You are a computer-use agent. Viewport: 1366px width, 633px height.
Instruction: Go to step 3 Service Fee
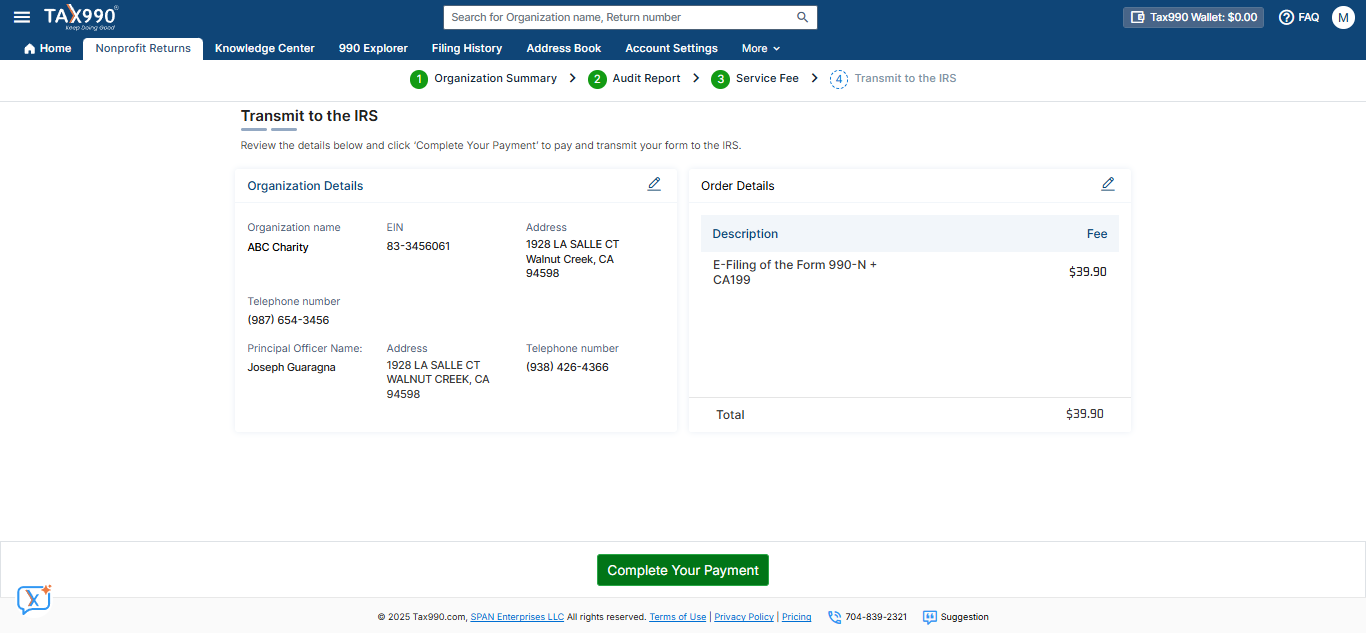click(x=755, y=79)
